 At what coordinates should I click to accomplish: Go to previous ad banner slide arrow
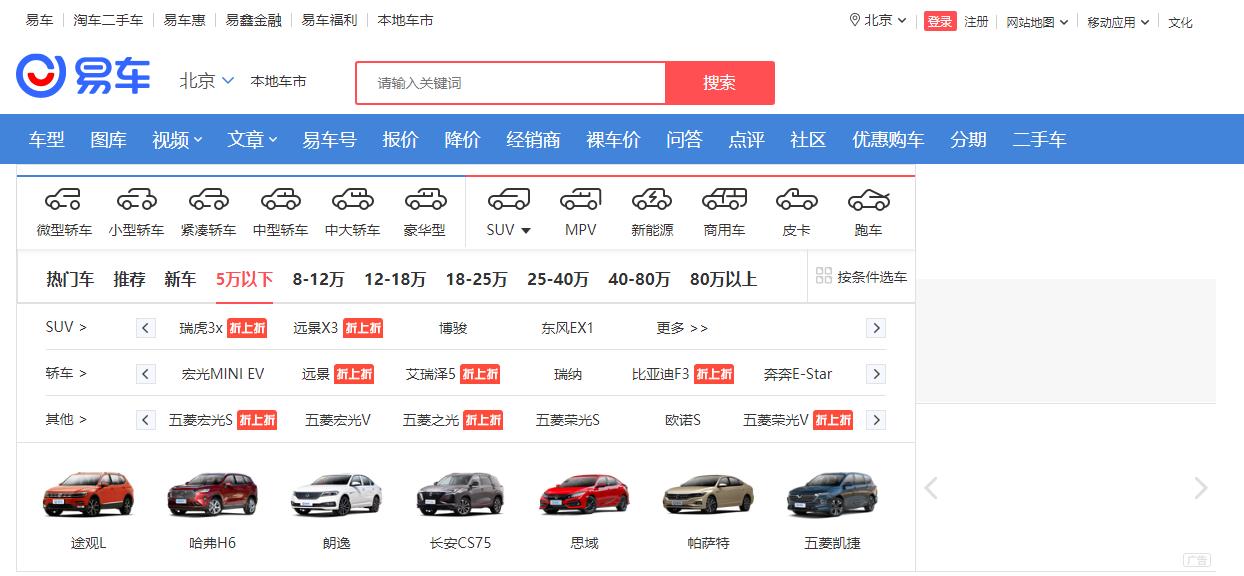[931, 488]
